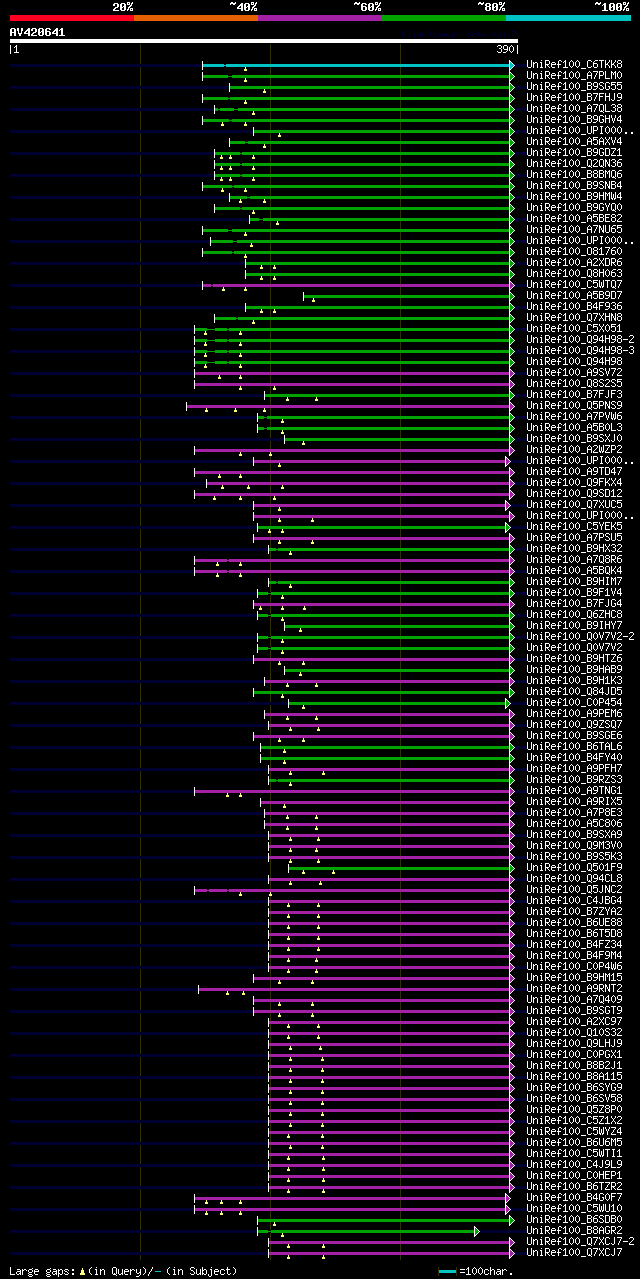640x1279 pixels.
Task: Select the UniRef100_A5BQK4 label
Action: tap(572, 570)
